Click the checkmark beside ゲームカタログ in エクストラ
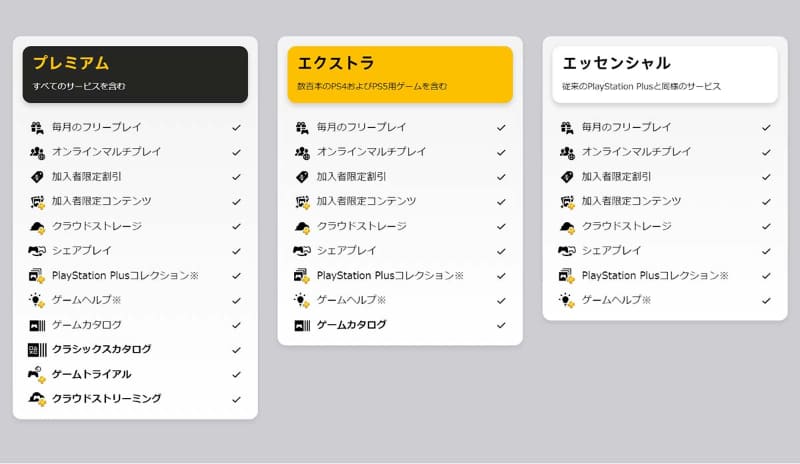This screenshot has width=800, height=464. (x=501, y=325)
